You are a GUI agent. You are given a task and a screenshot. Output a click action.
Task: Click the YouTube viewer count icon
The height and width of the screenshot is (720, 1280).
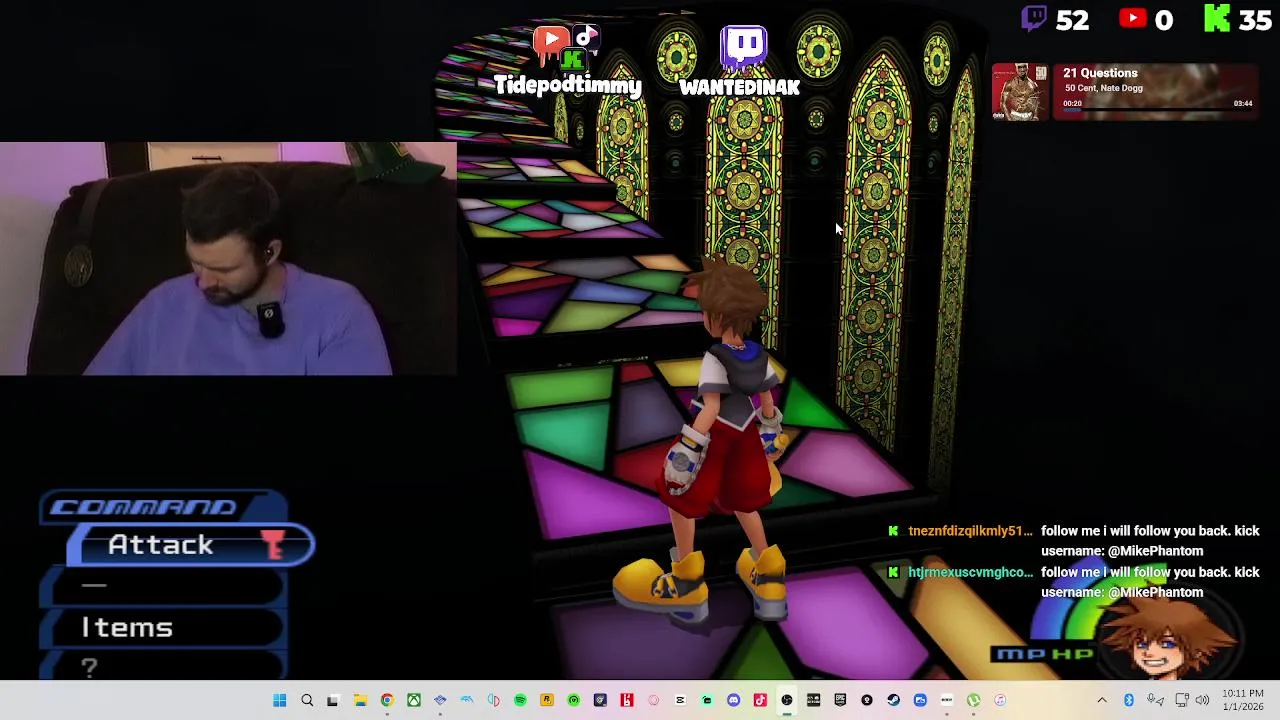click(1133, 18)
